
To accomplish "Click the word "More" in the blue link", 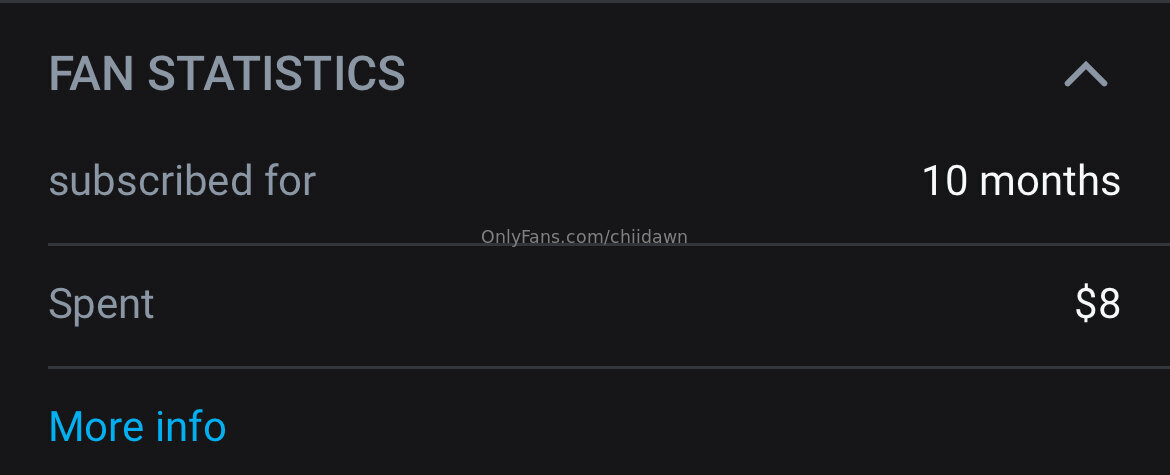I will pyautogui.click(x=94, y=427).
